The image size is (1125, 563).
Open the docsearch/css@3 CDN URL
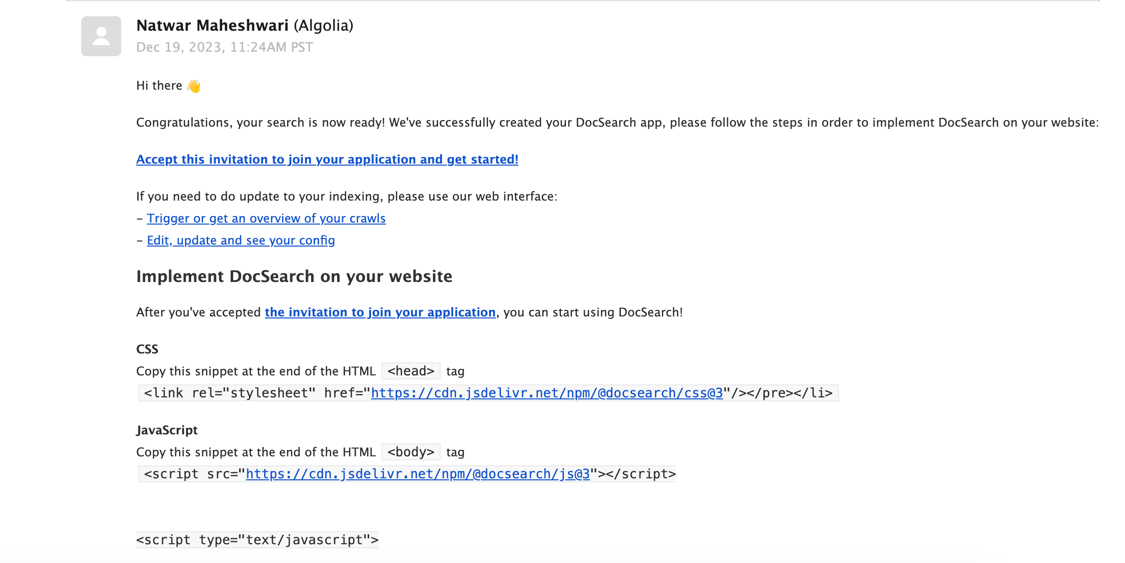(x=547, y=393)
